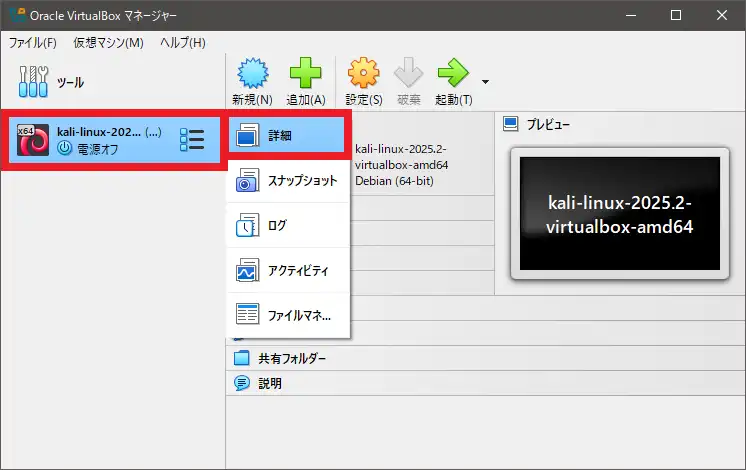Choose ログ from the popup menu
The width and height of the screenshot is (746, 470).
288,225
